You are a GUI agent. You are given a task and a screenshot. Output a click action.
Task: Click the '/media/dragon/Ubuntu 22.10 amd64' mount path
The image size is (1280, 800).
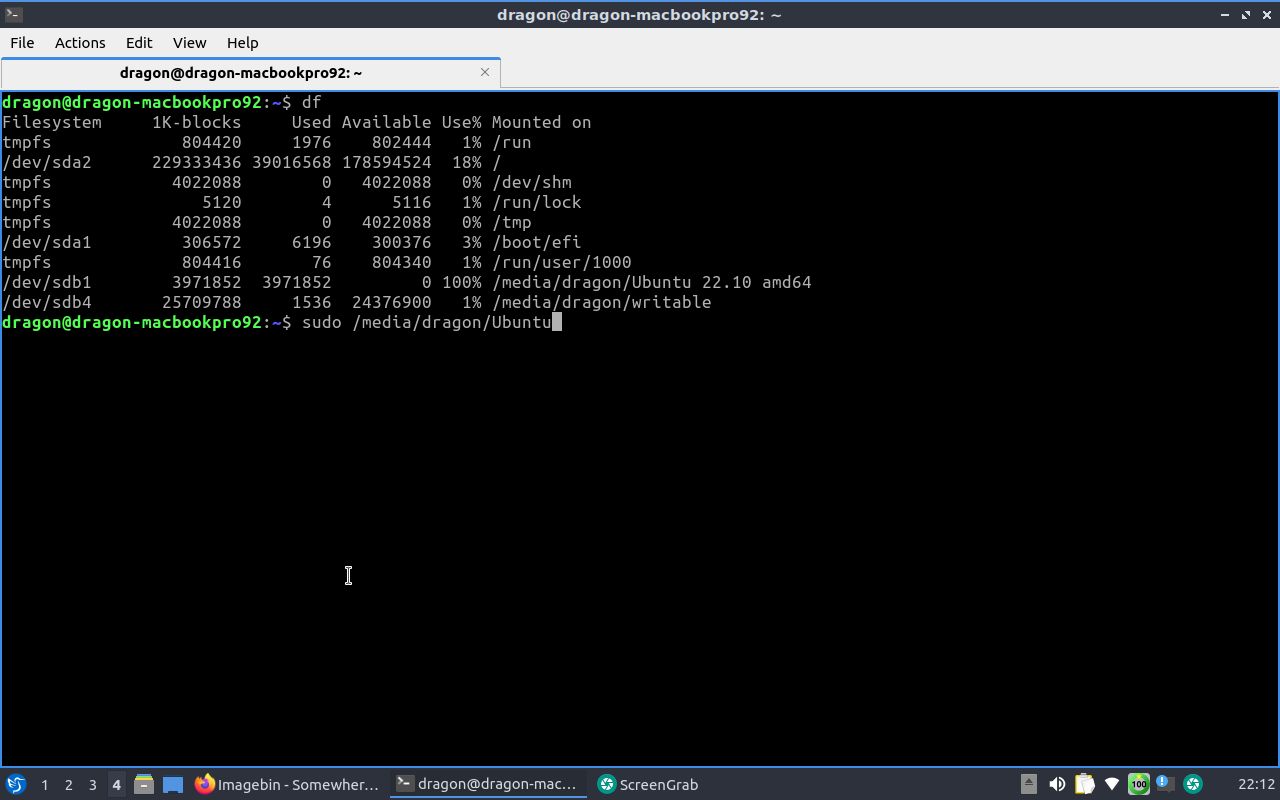[x=652, y=282]
